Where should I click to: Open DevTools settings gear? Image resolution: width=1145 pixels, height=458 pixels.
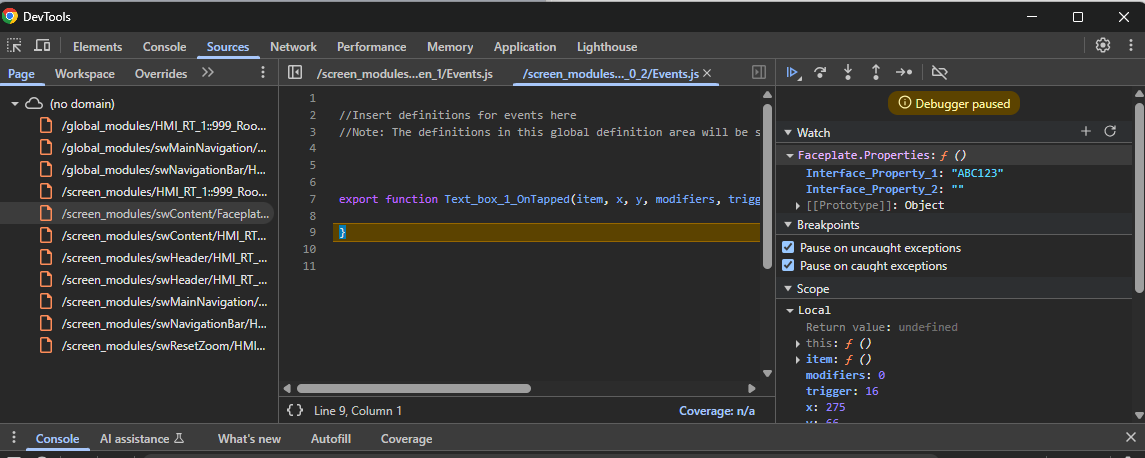tap(1103, 46)
